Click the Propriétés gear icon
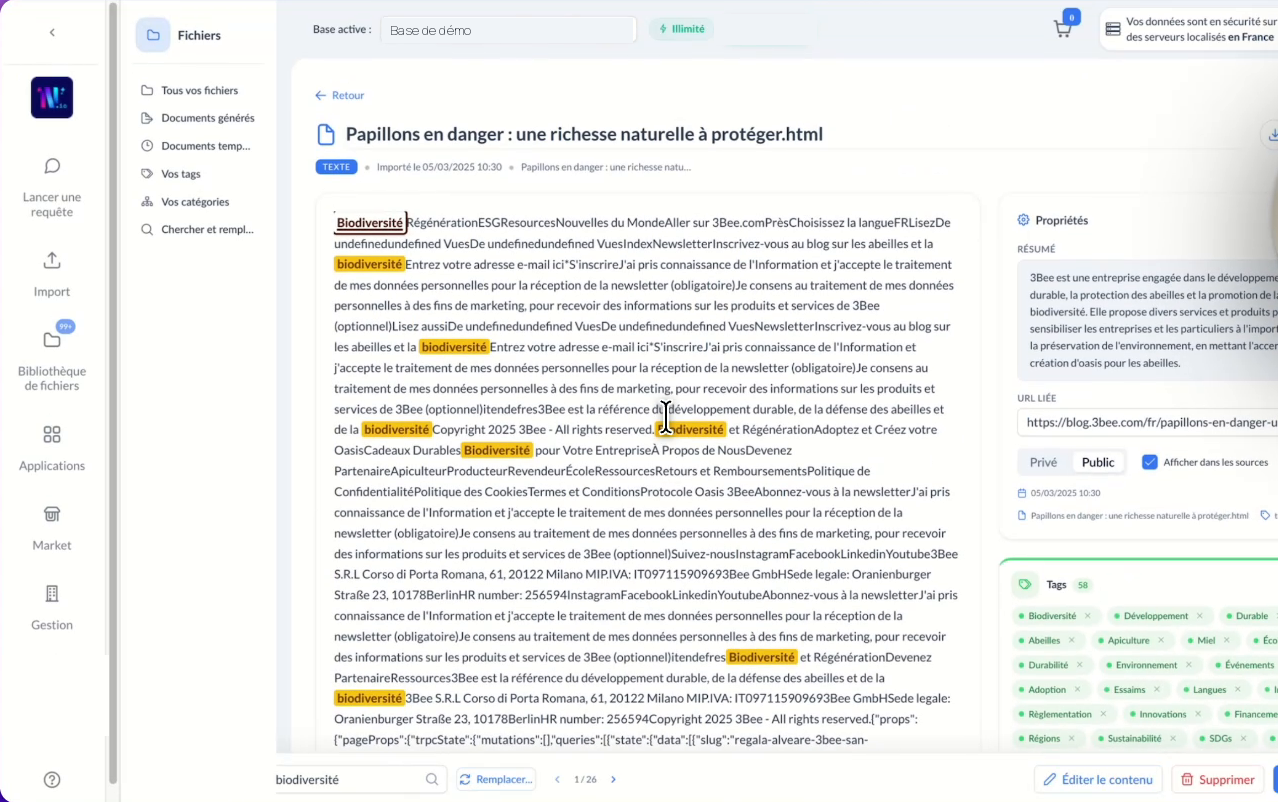Image resolution: width=1278 pixels, height=802 pixels. [x=1023, y=220]
